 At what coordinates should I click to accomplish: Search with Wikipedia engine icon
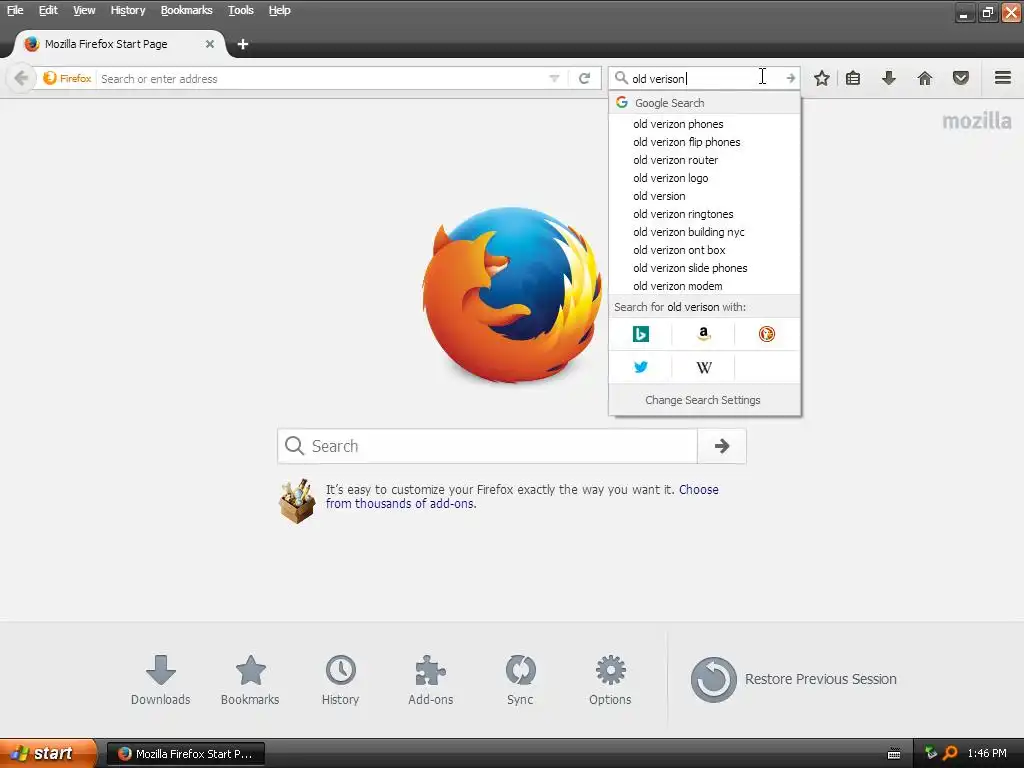click(x=703, y=367)
